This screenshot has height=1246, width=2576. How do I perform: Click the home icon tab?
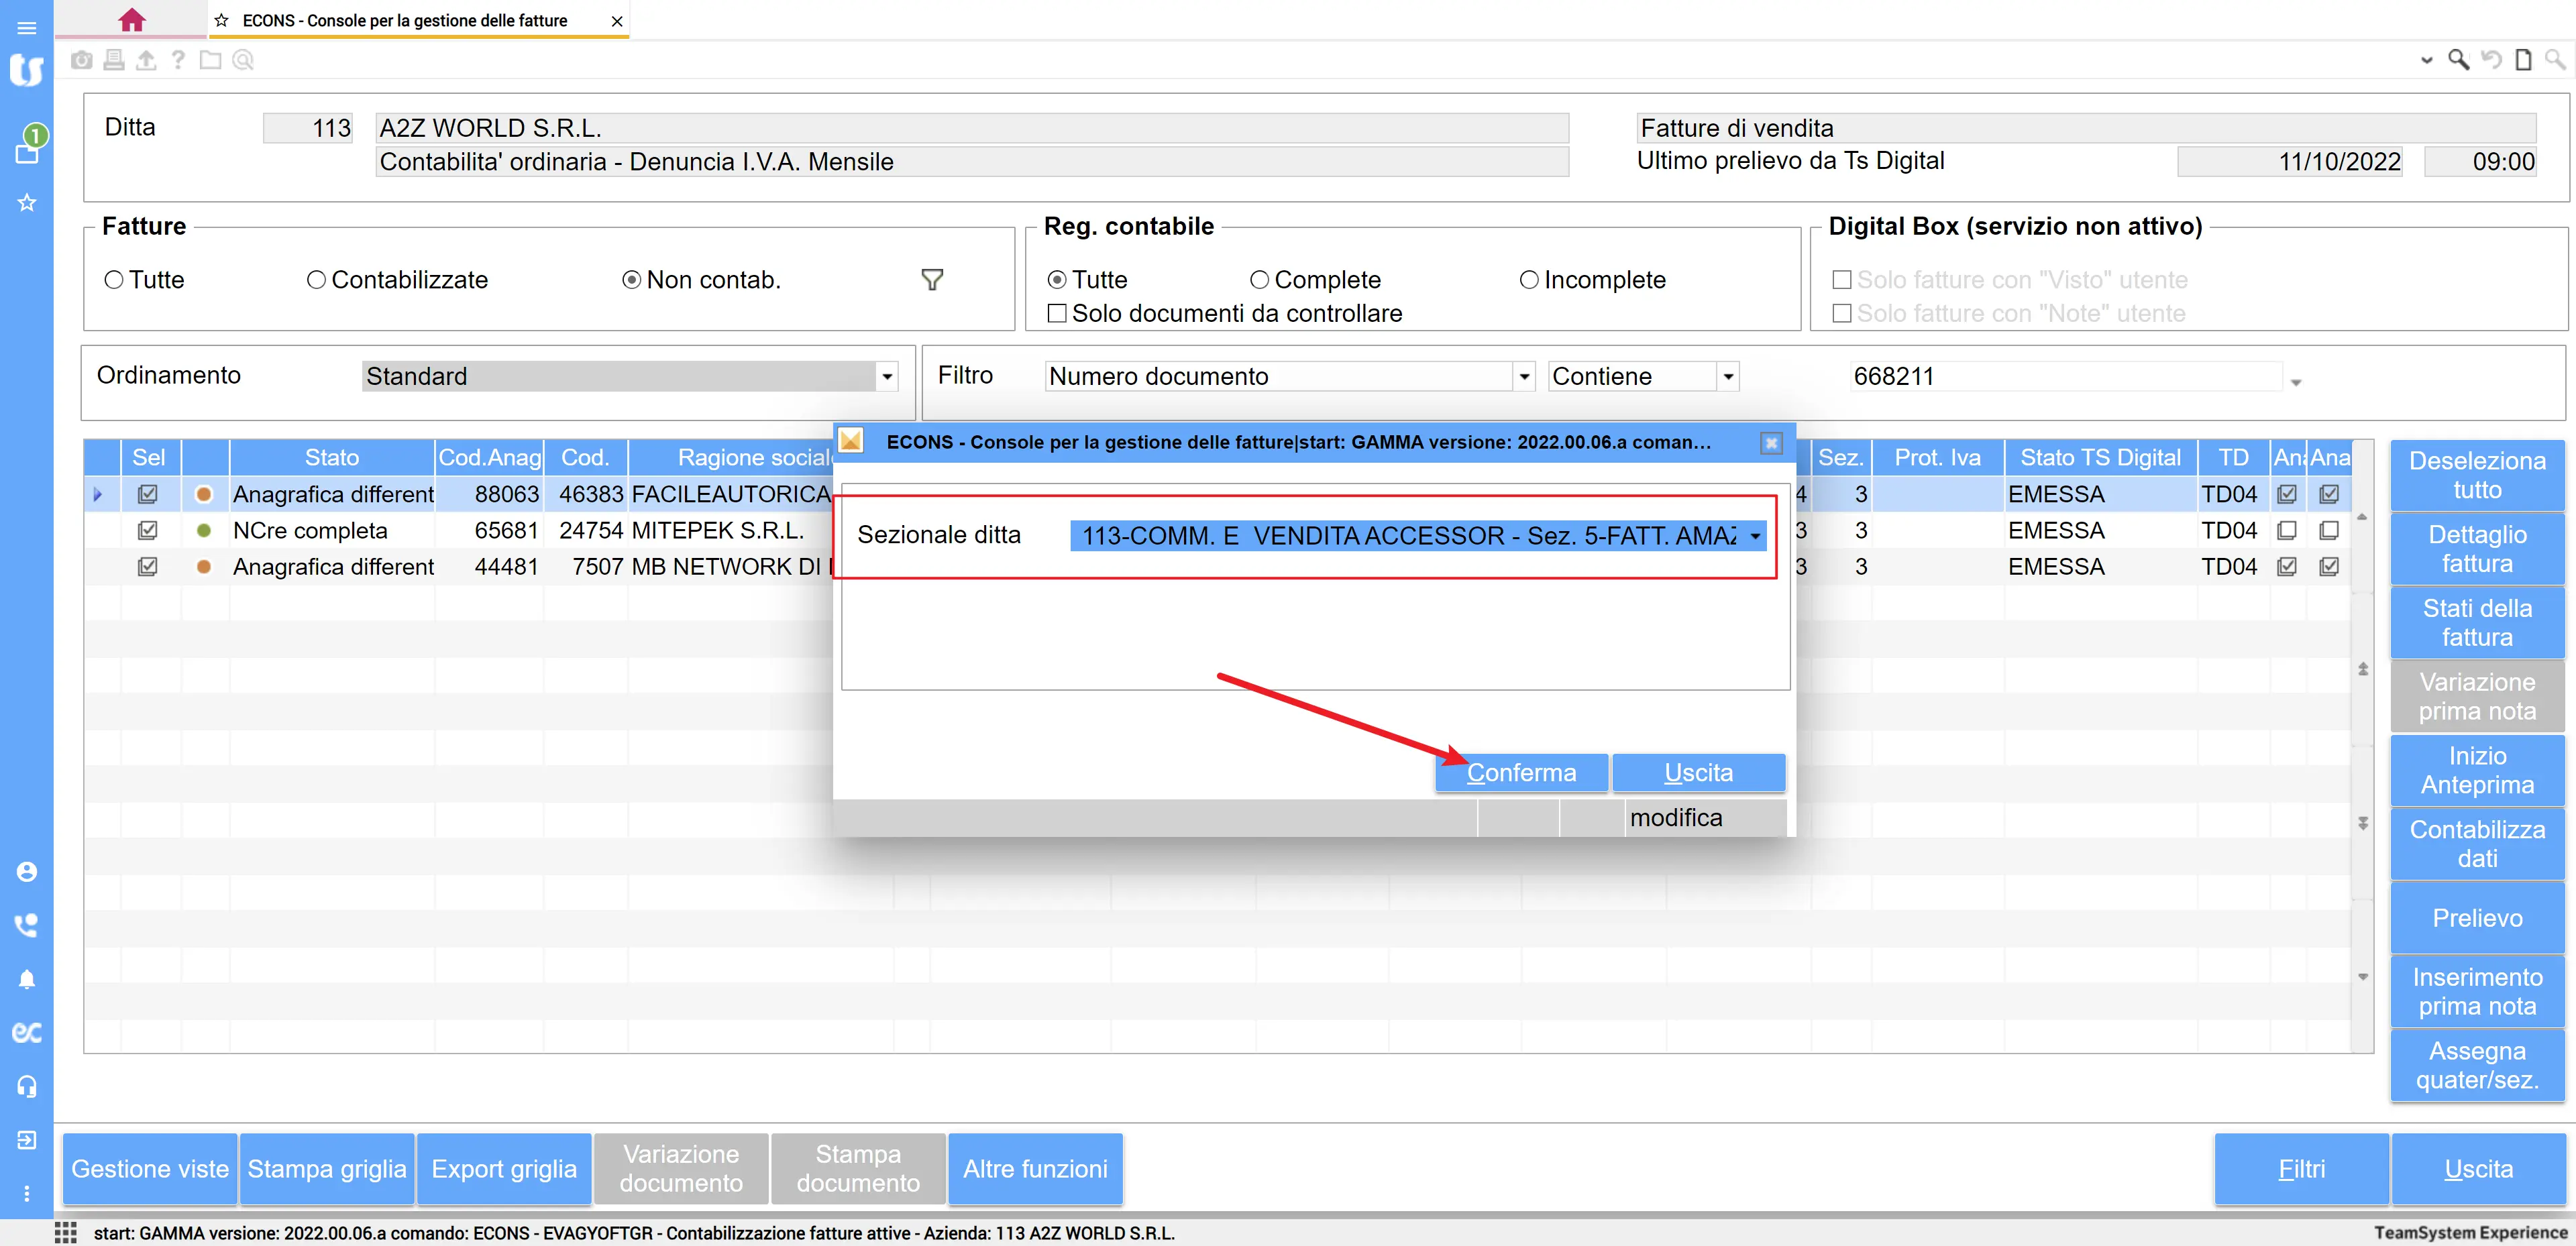point(131,19)
